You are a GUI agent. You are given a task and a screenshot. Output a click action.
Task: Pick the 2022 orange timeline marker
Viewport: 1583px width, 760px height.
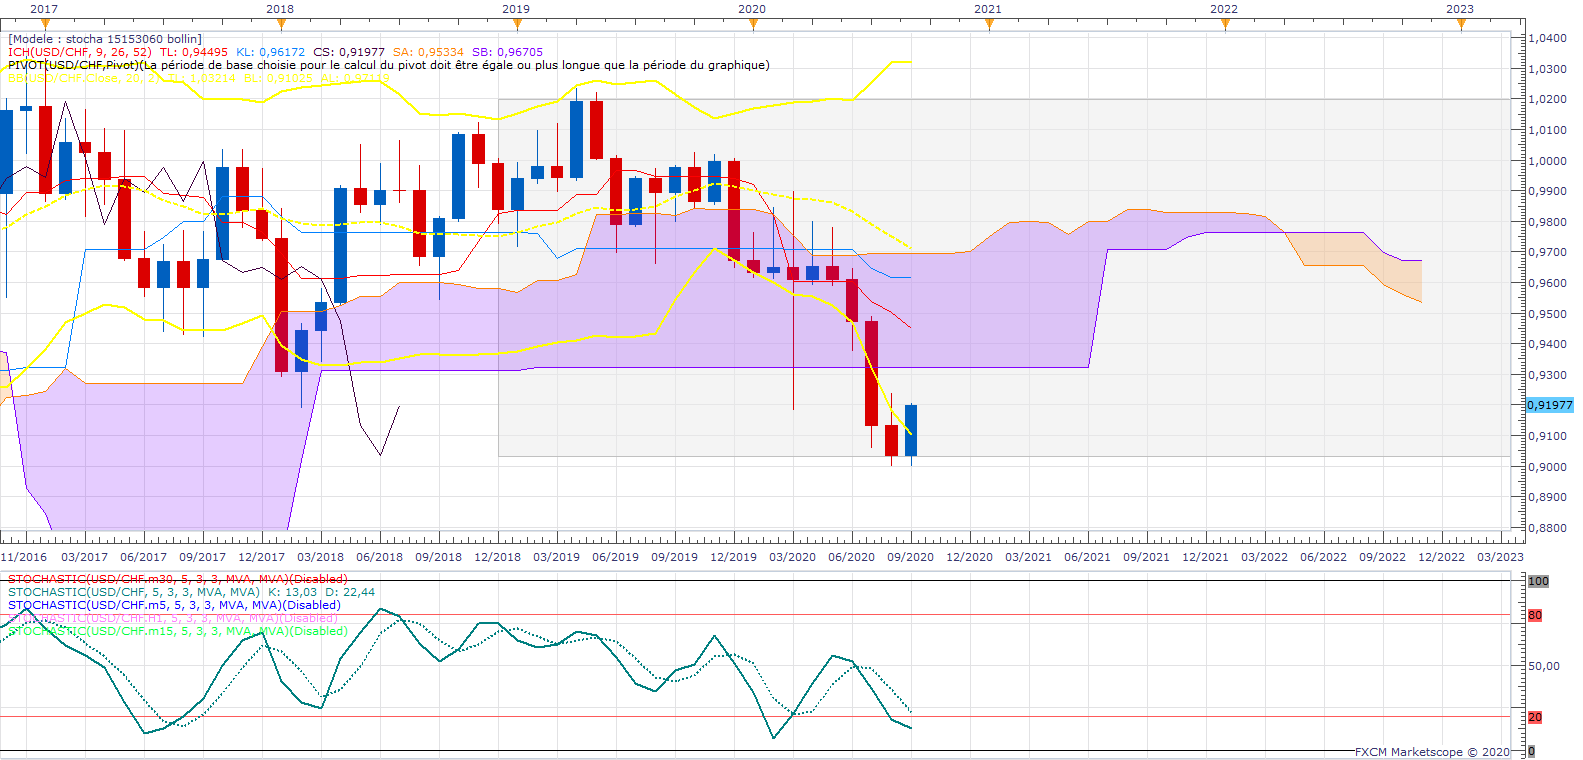click(x=1225, y=24)
